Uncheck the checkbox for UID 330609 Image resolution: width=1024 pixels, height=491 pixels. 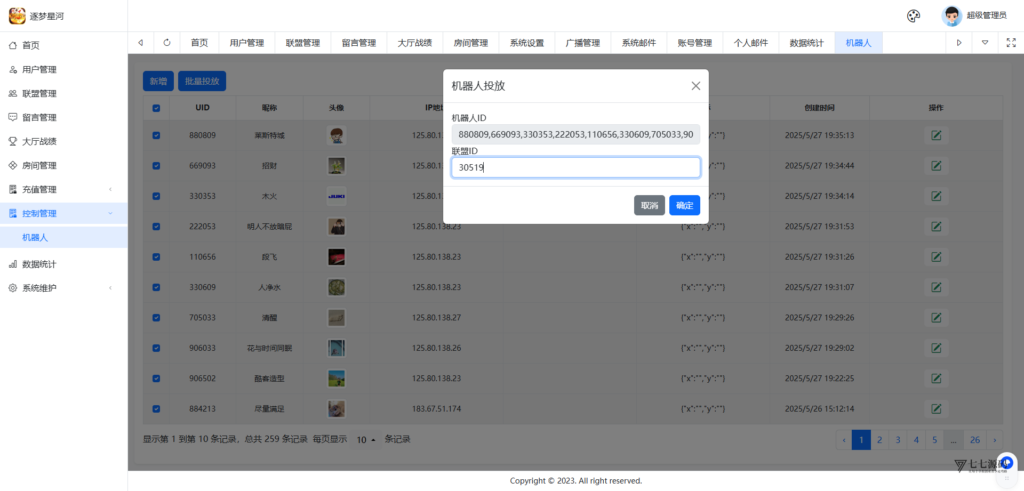tap(156, 287)
